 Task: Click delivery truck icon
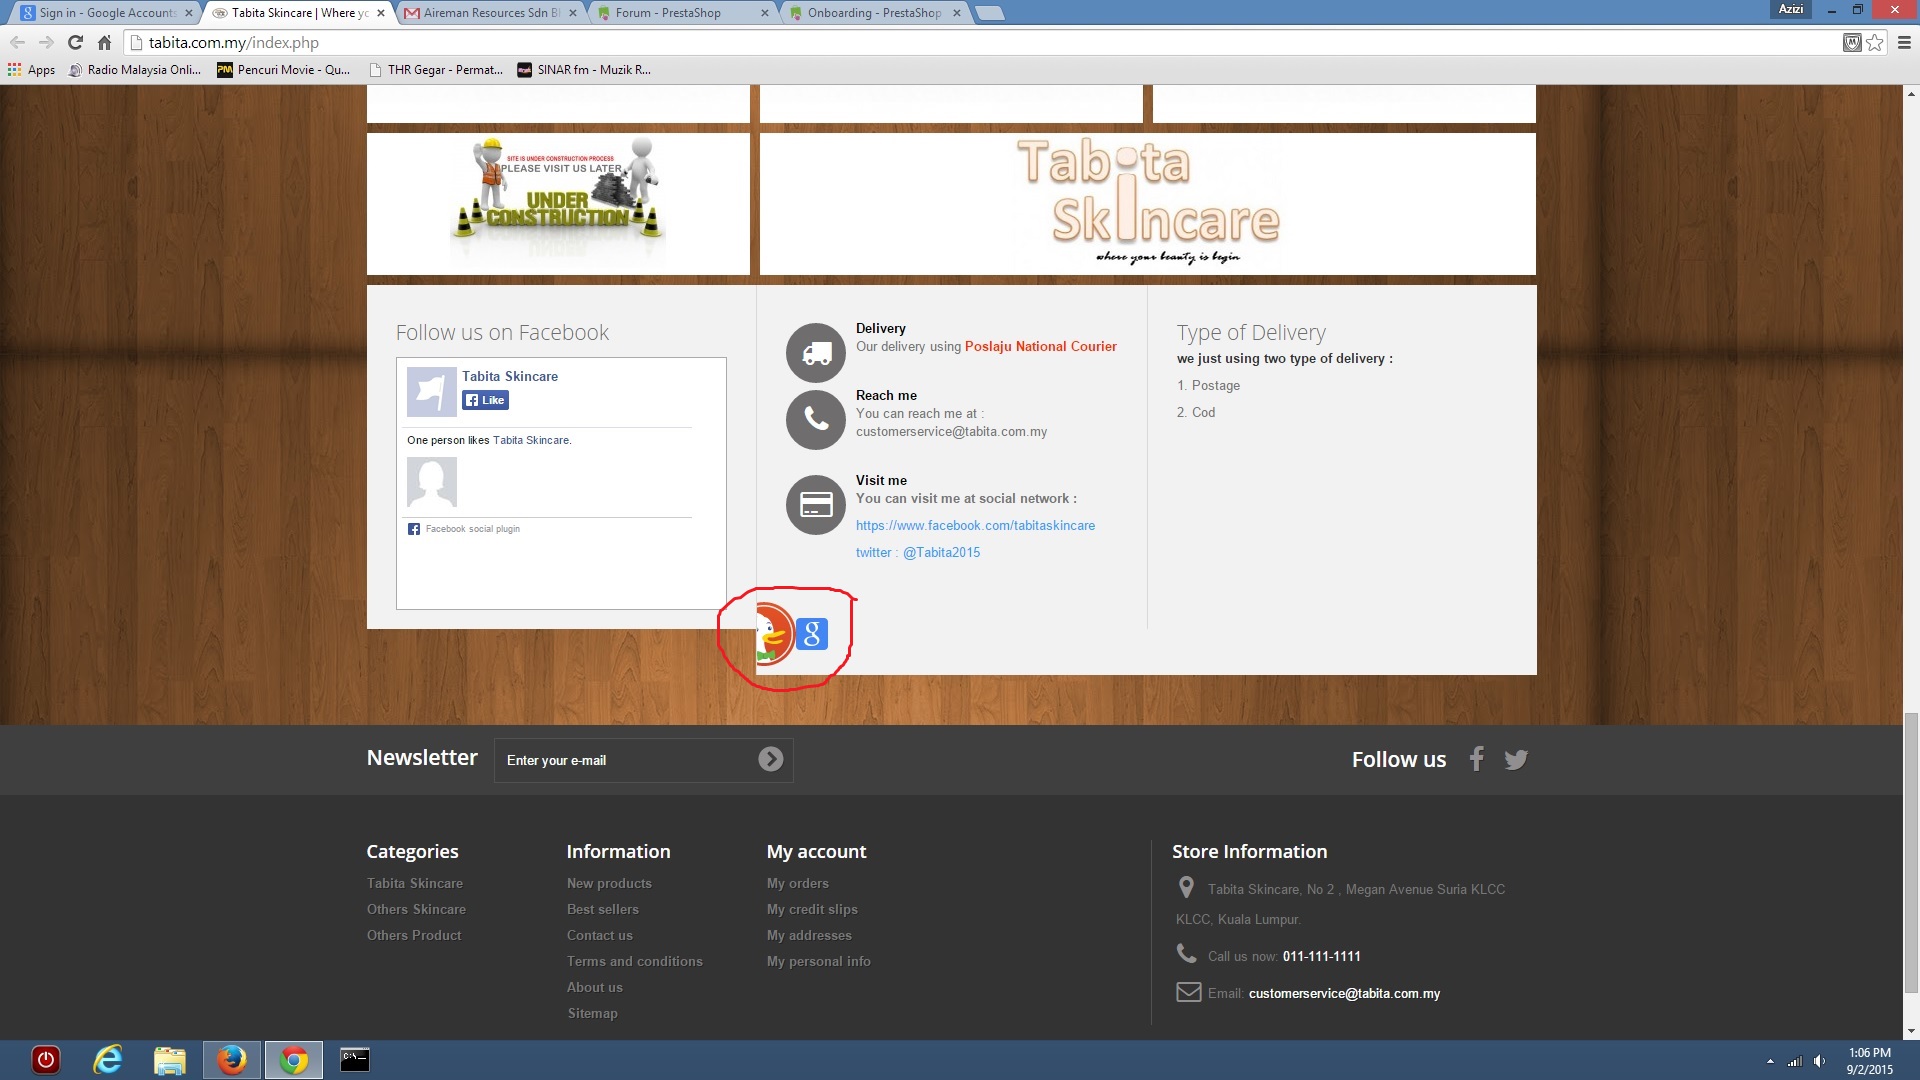pyautogui.click(x=816, y=353)
